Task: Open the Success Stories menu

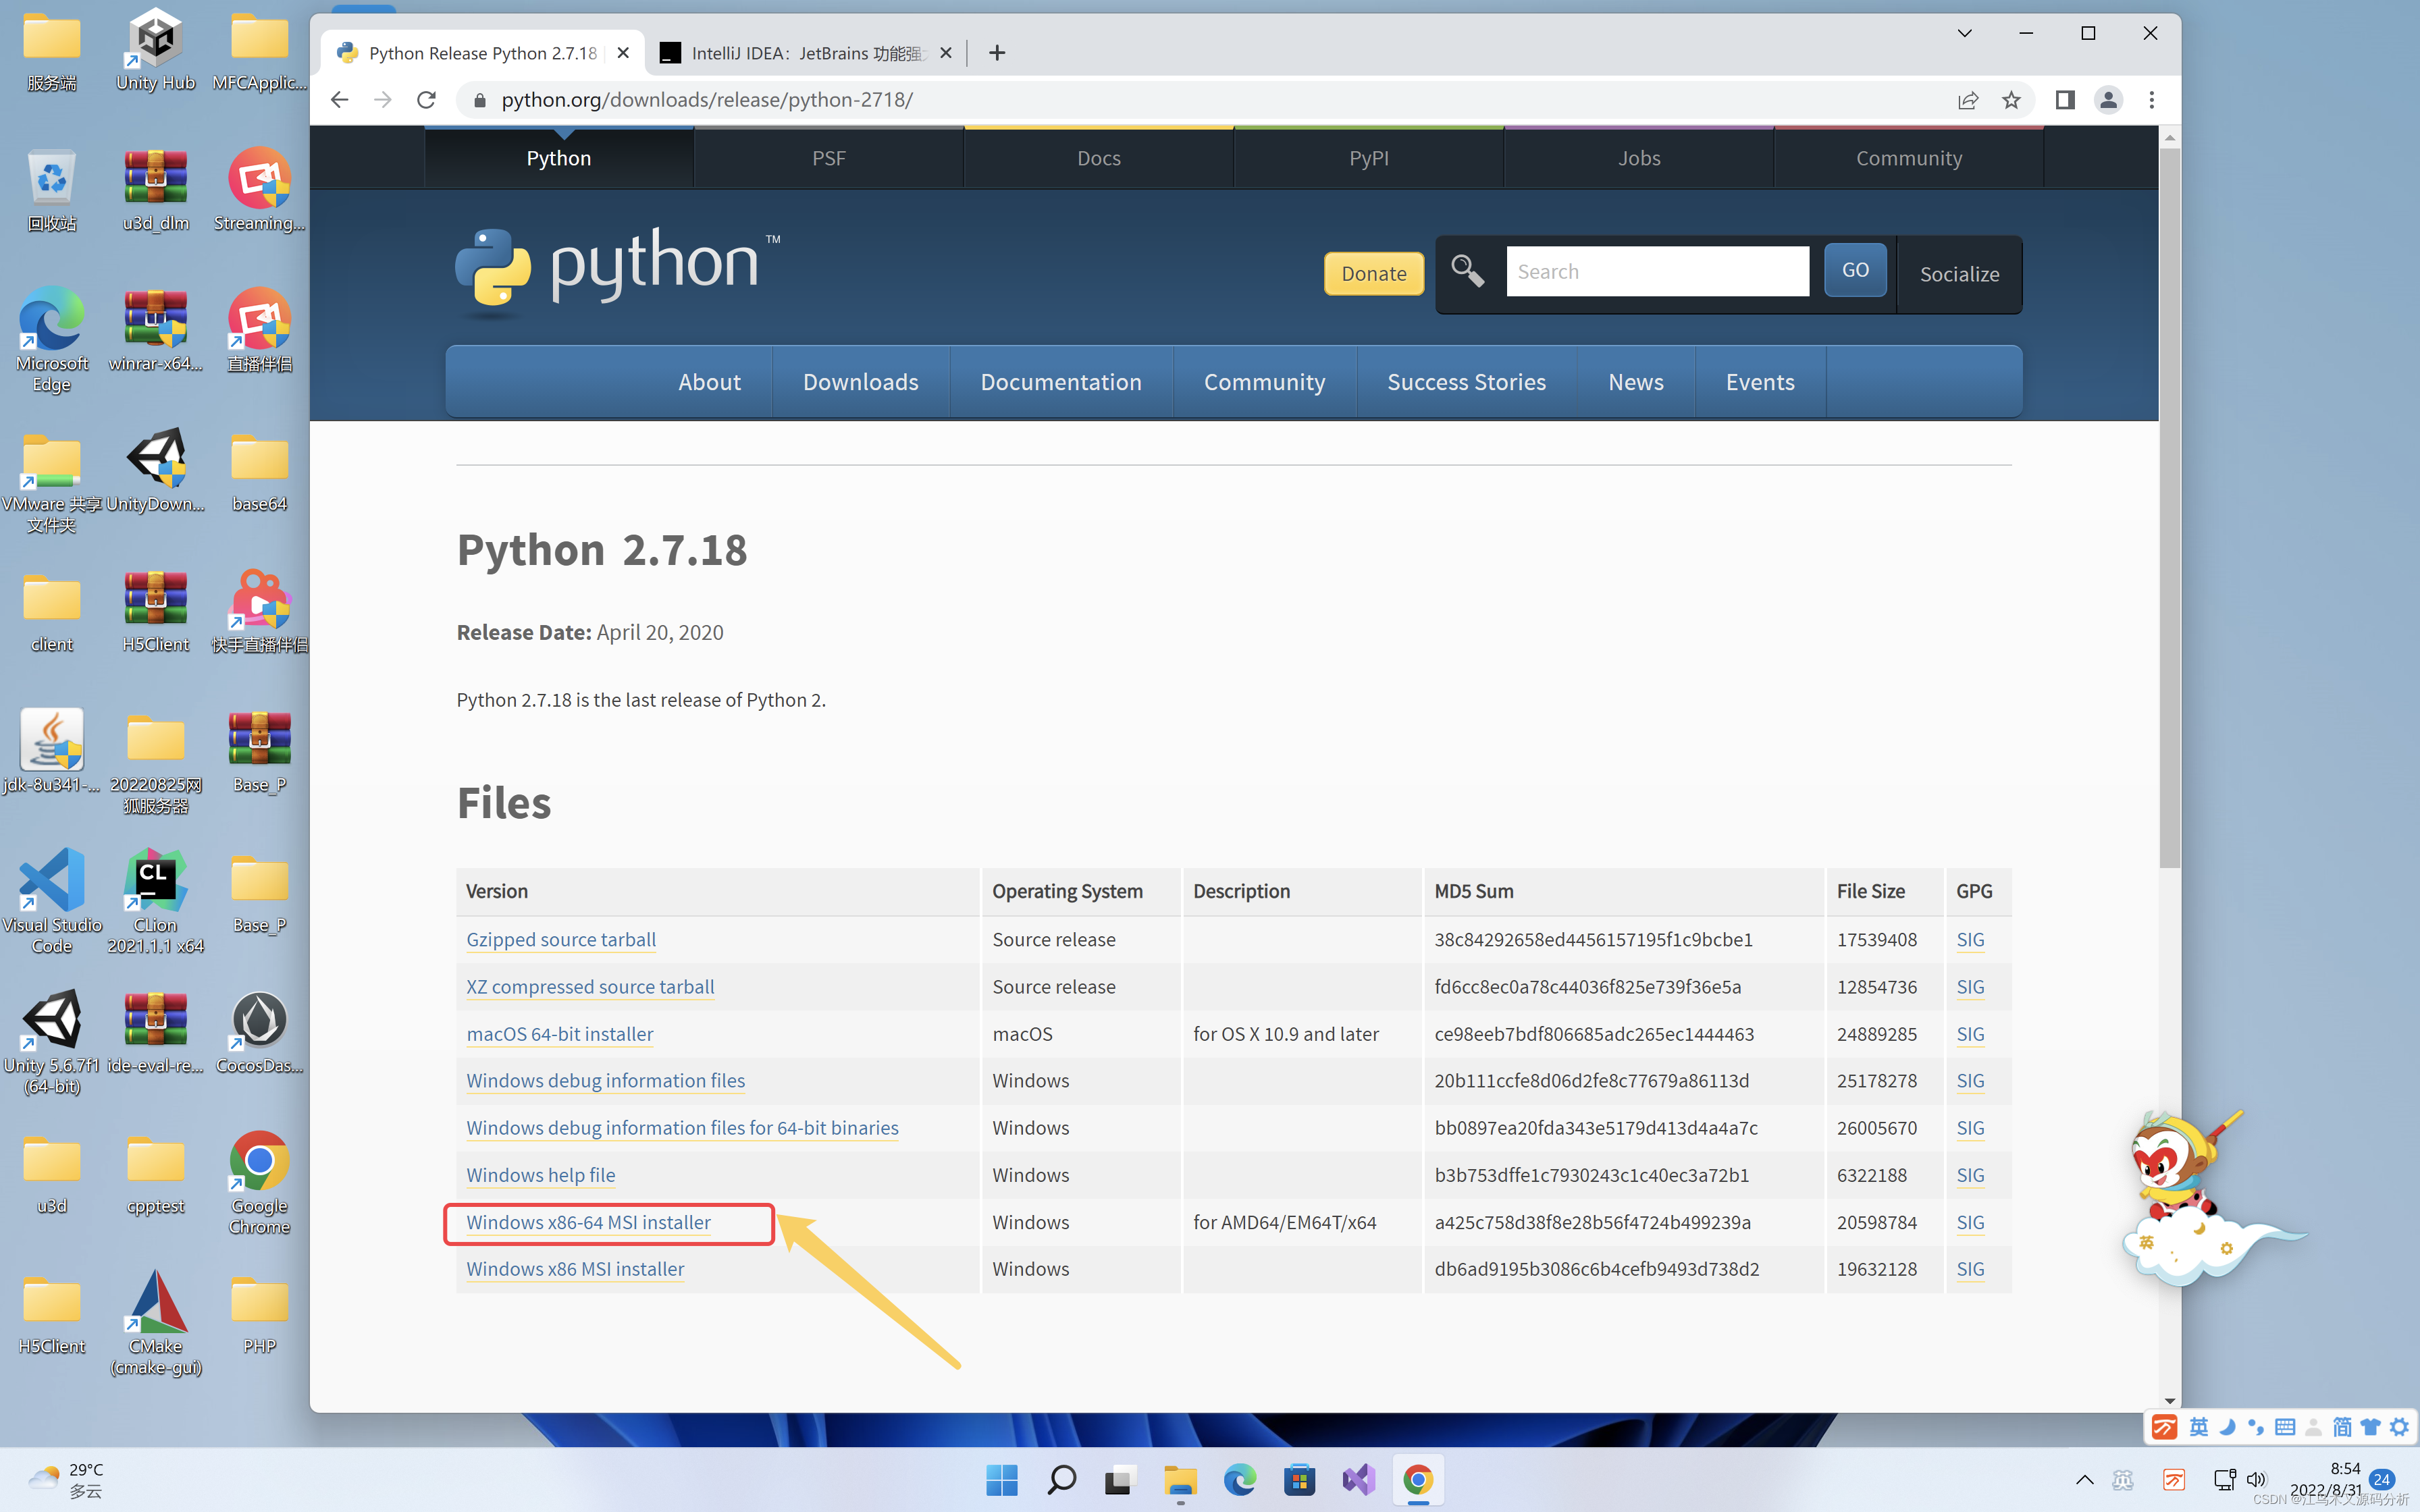Action: 1466,382
